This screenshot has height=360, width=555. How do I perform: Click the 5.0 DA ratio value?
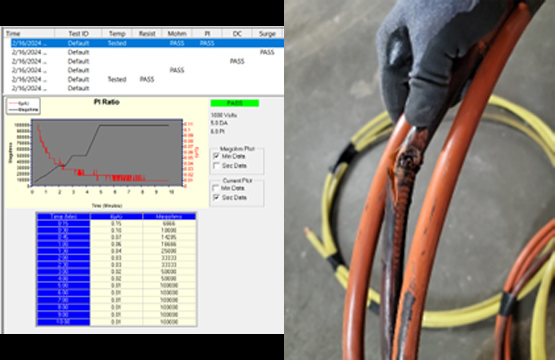[219, 123]
